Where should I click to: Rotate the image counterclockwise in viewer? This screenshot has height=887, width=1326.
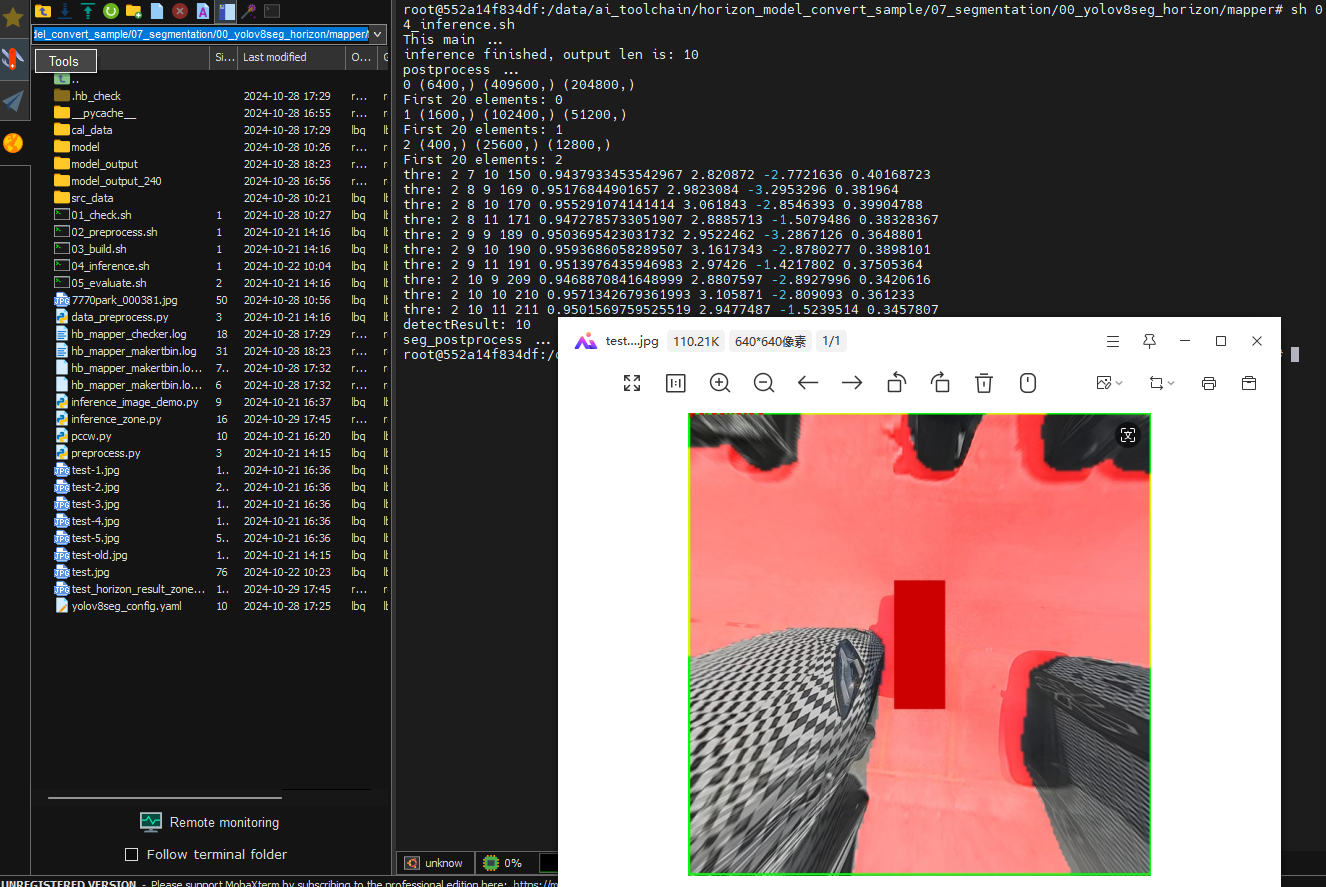tap(896, 383)
